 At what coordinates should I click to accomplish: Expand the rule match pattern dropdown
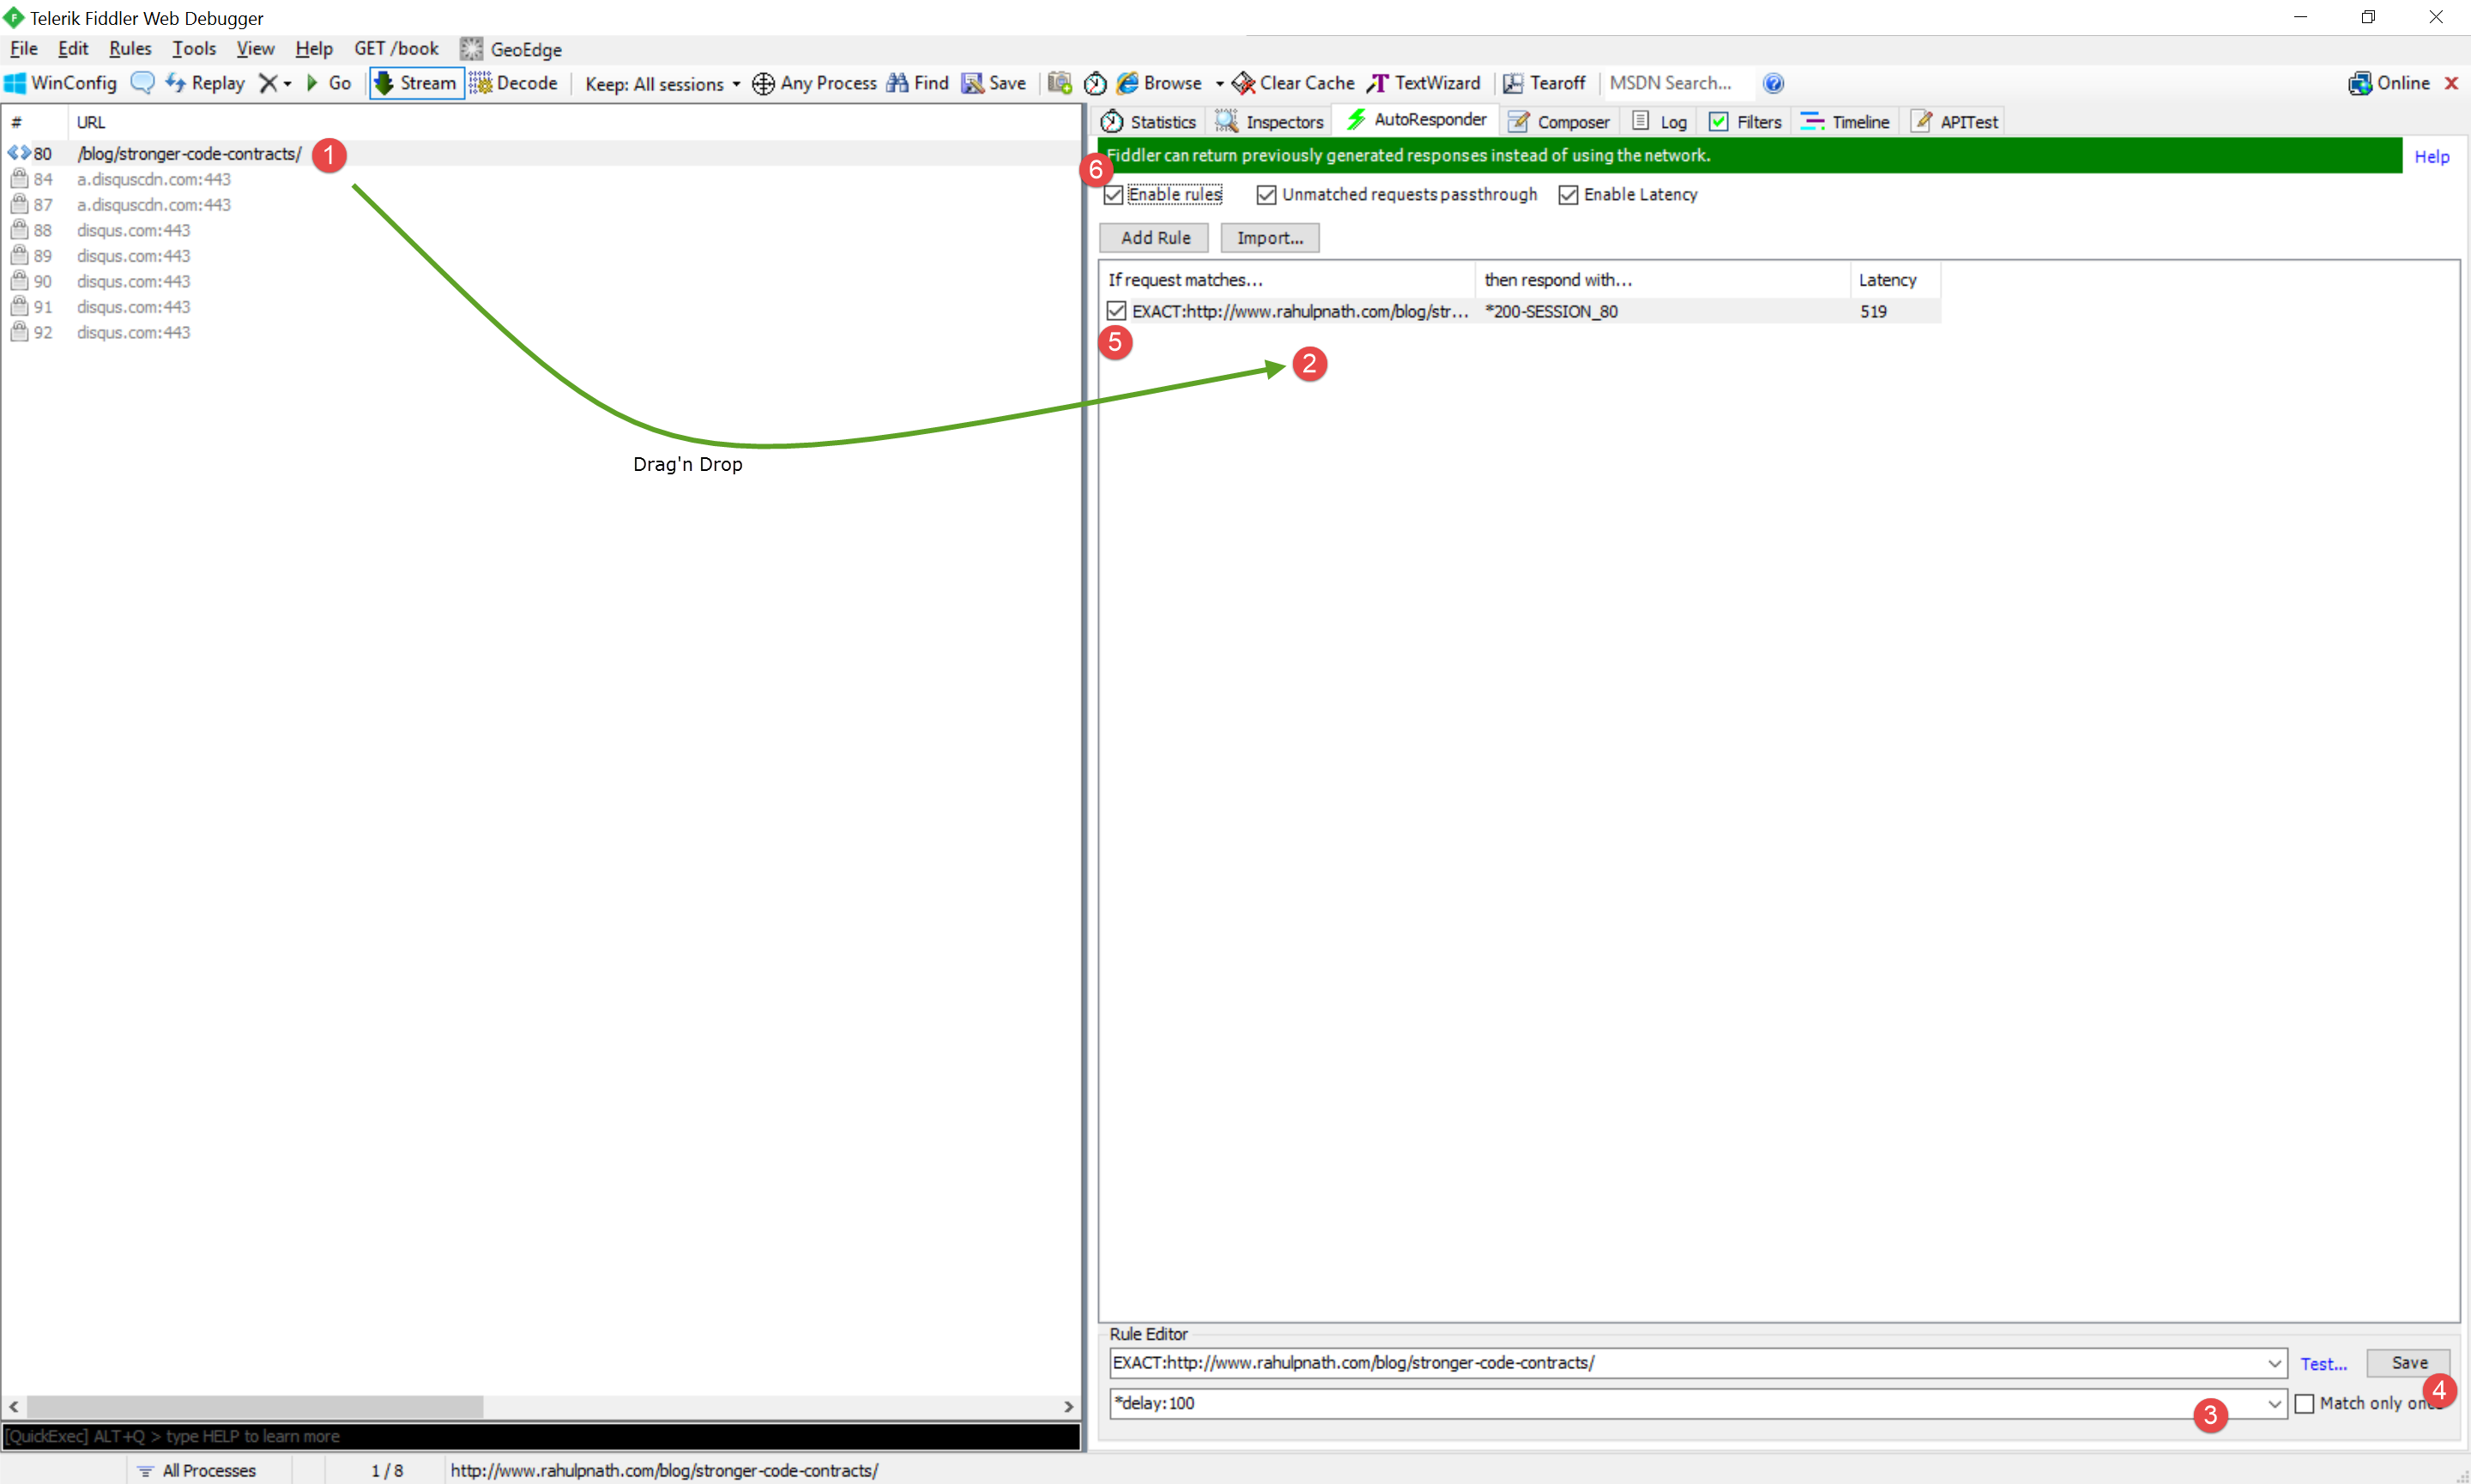pyautogui.click(x=2274, y=1363)
